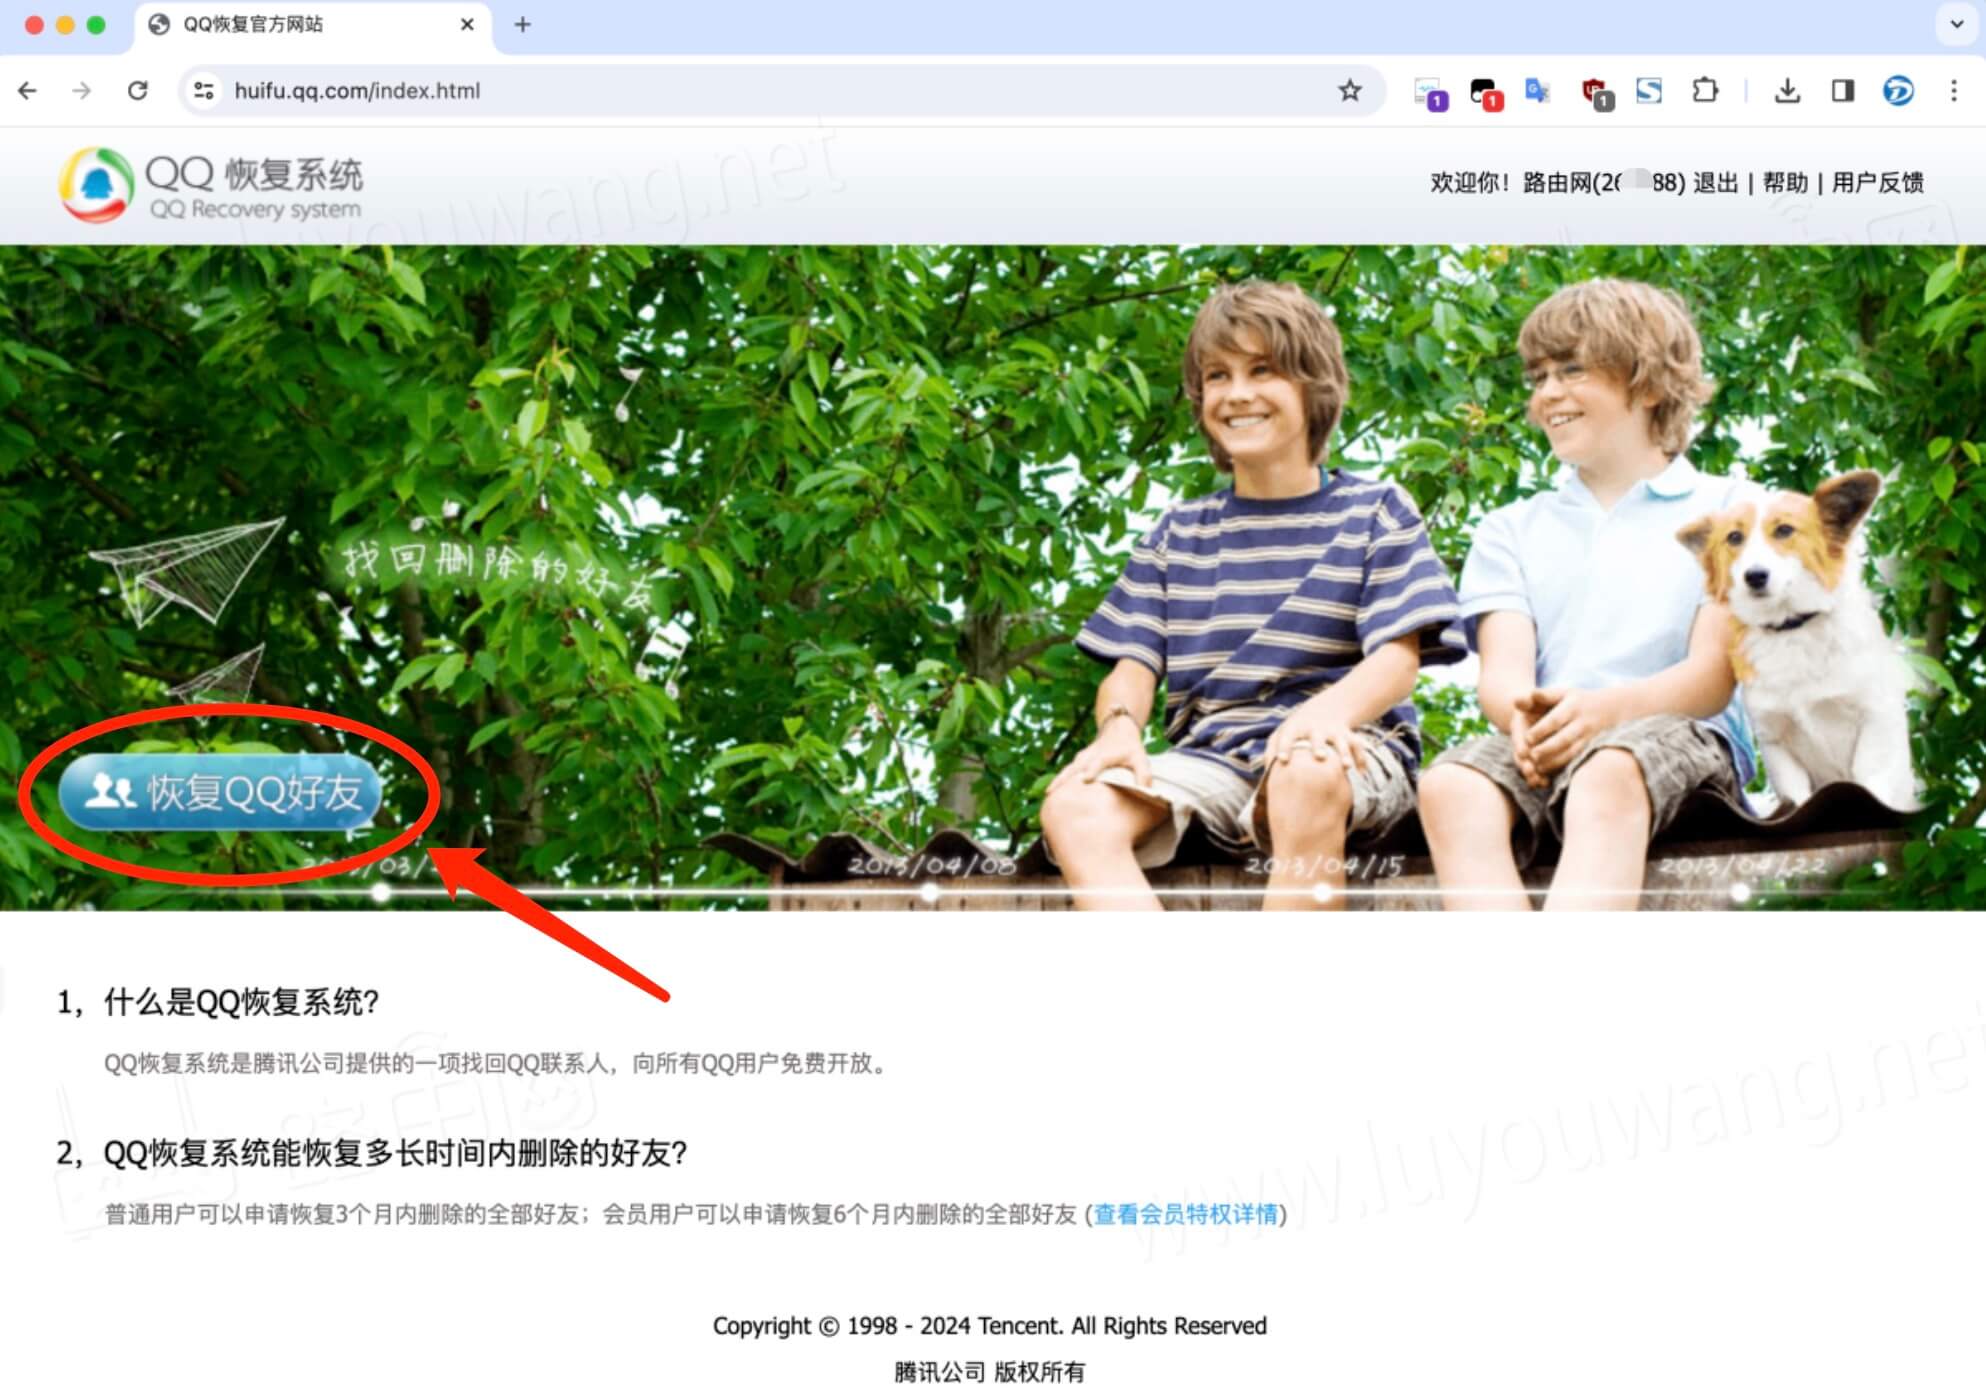This screenshot has height=1398, width=1986.
Task: Click the side panel icon
Action: tap(1843, 90)
